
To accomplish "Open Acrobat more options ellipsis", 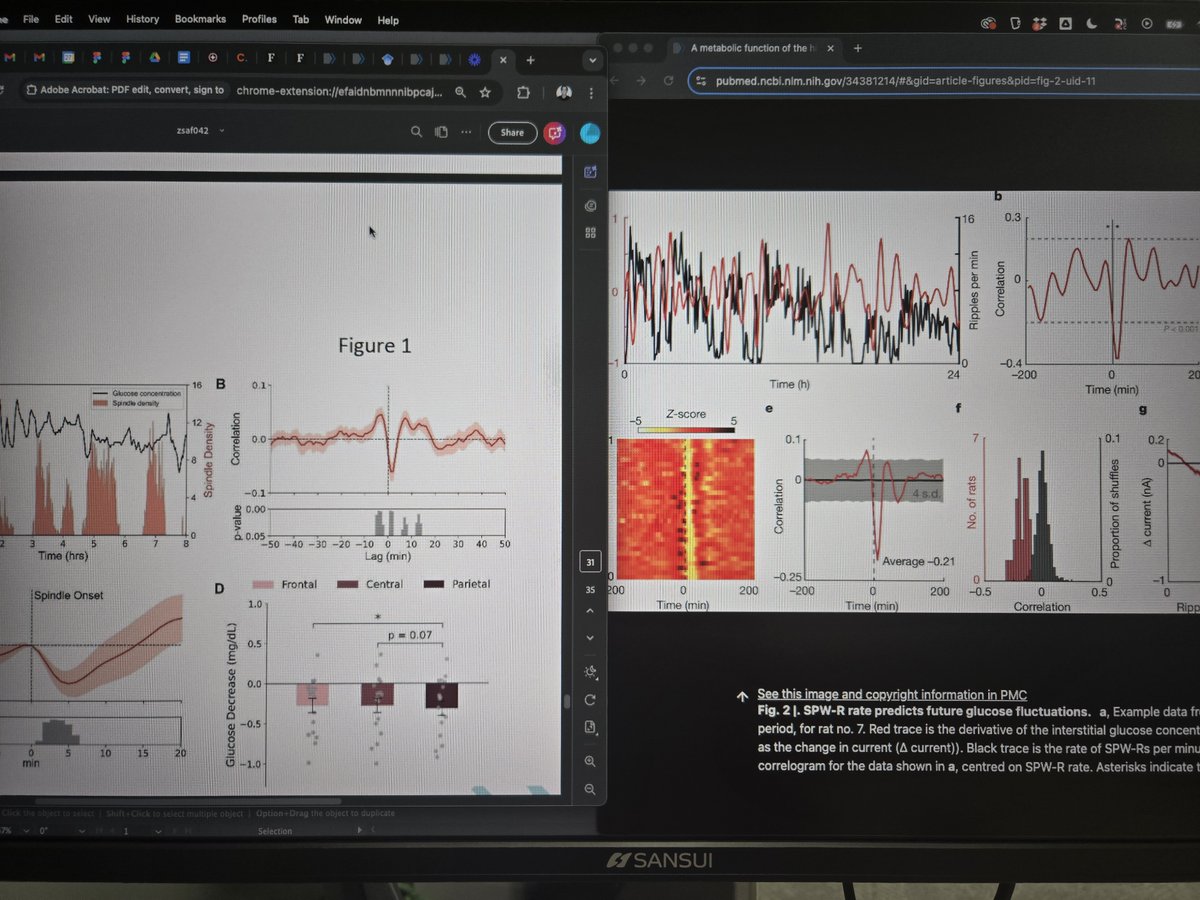I will pos(465,132).
